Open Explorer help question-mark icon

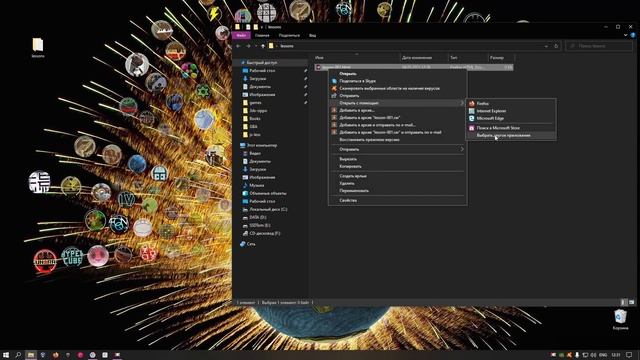pyautogui.click(x=633, y=36)
